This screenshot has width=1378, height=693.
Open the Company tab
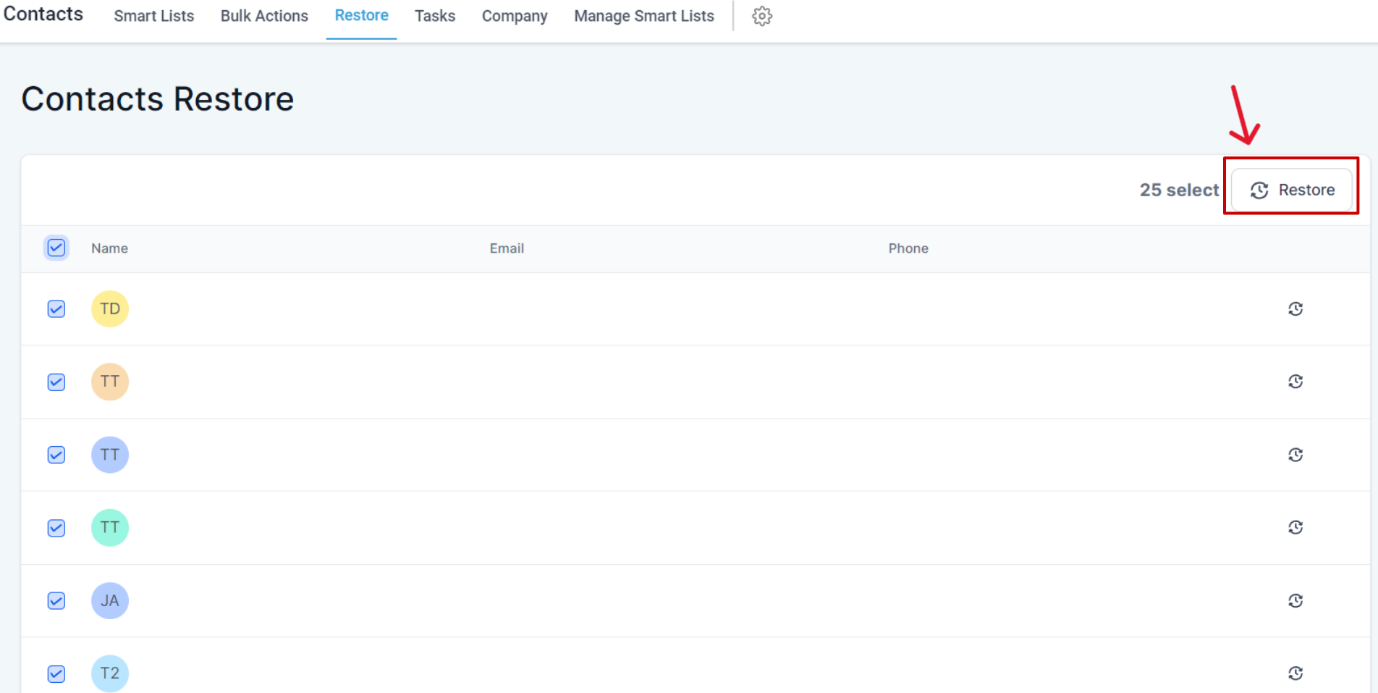[x=515, y=16]
